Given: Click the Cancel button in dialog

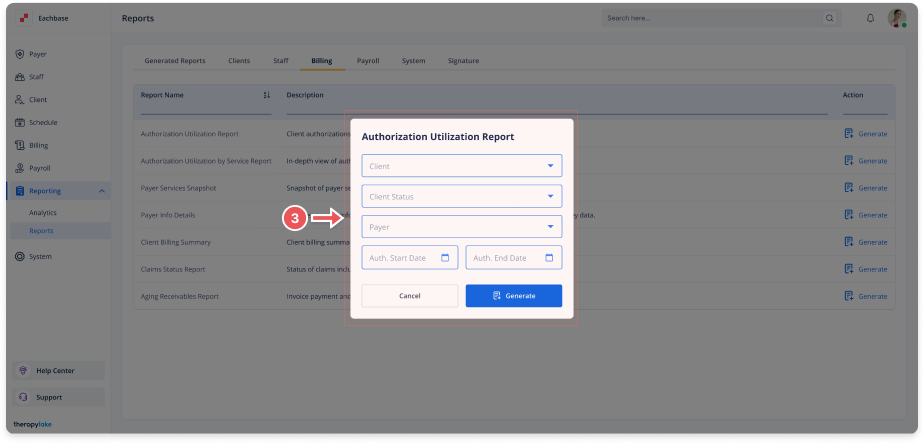Looking at the screenshot, I should [410, 296].
